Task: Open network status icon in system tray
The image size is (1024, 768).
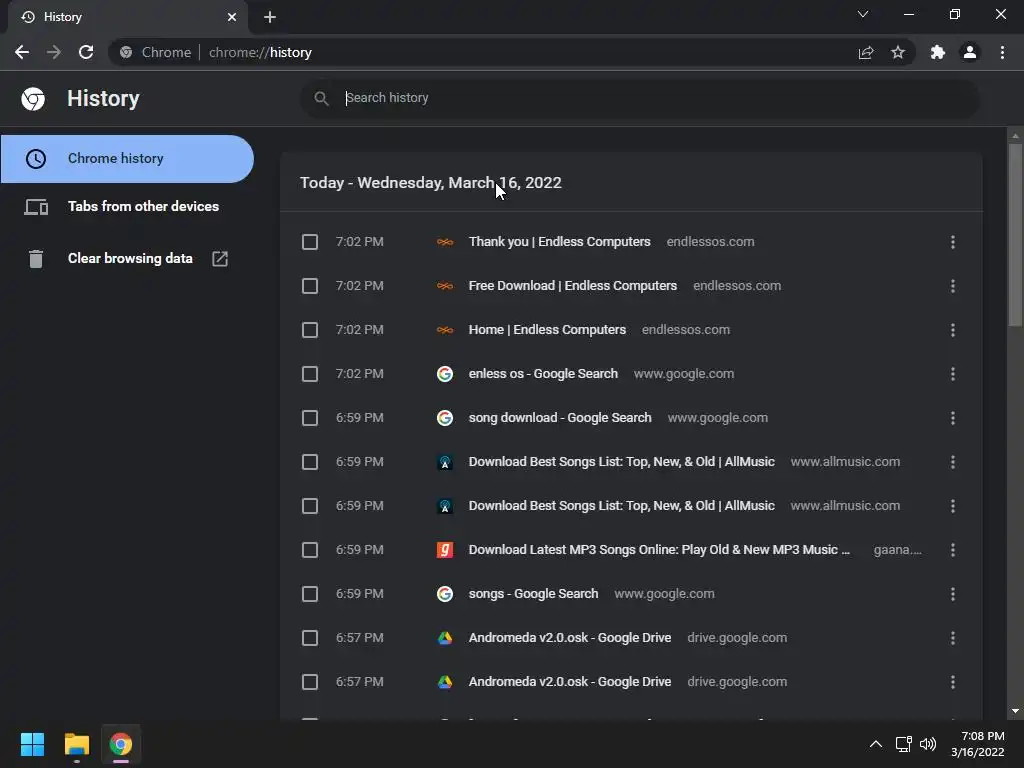Action: click(904, 744)
